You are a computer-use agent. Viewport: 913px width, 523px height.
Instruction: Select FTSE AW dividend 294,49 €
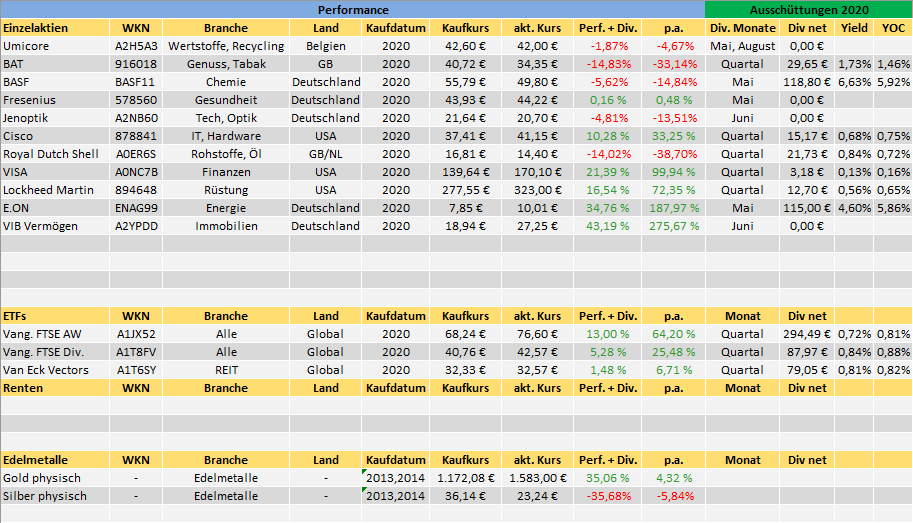point(807,334)
